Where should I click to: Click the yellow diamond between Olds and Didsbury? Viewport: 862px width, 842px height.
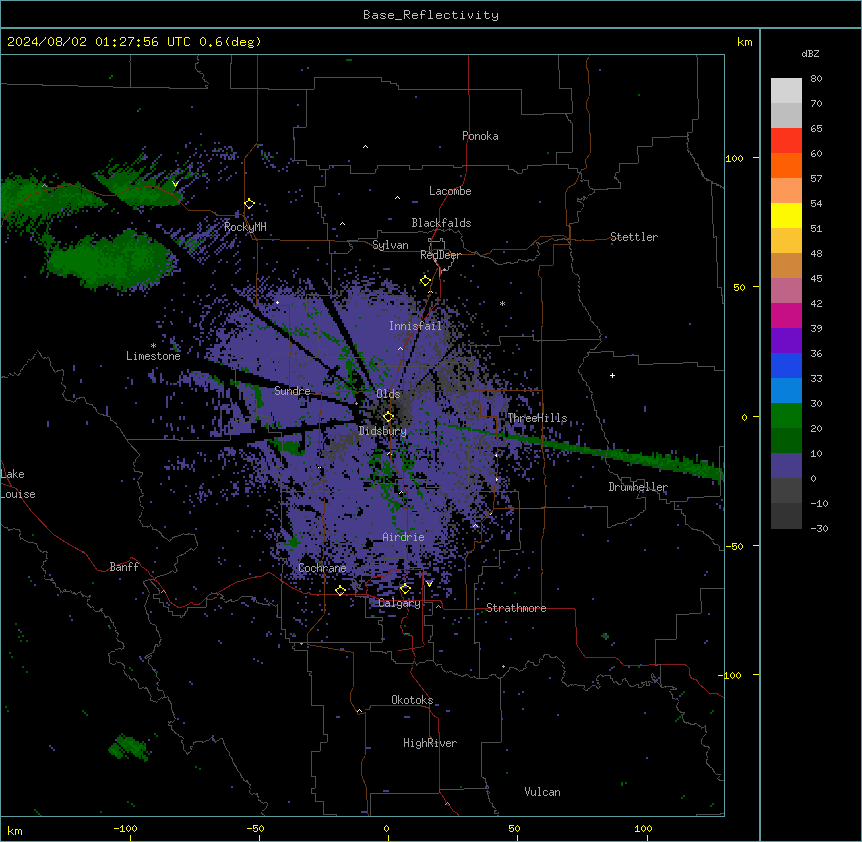[x=388, y=416]
